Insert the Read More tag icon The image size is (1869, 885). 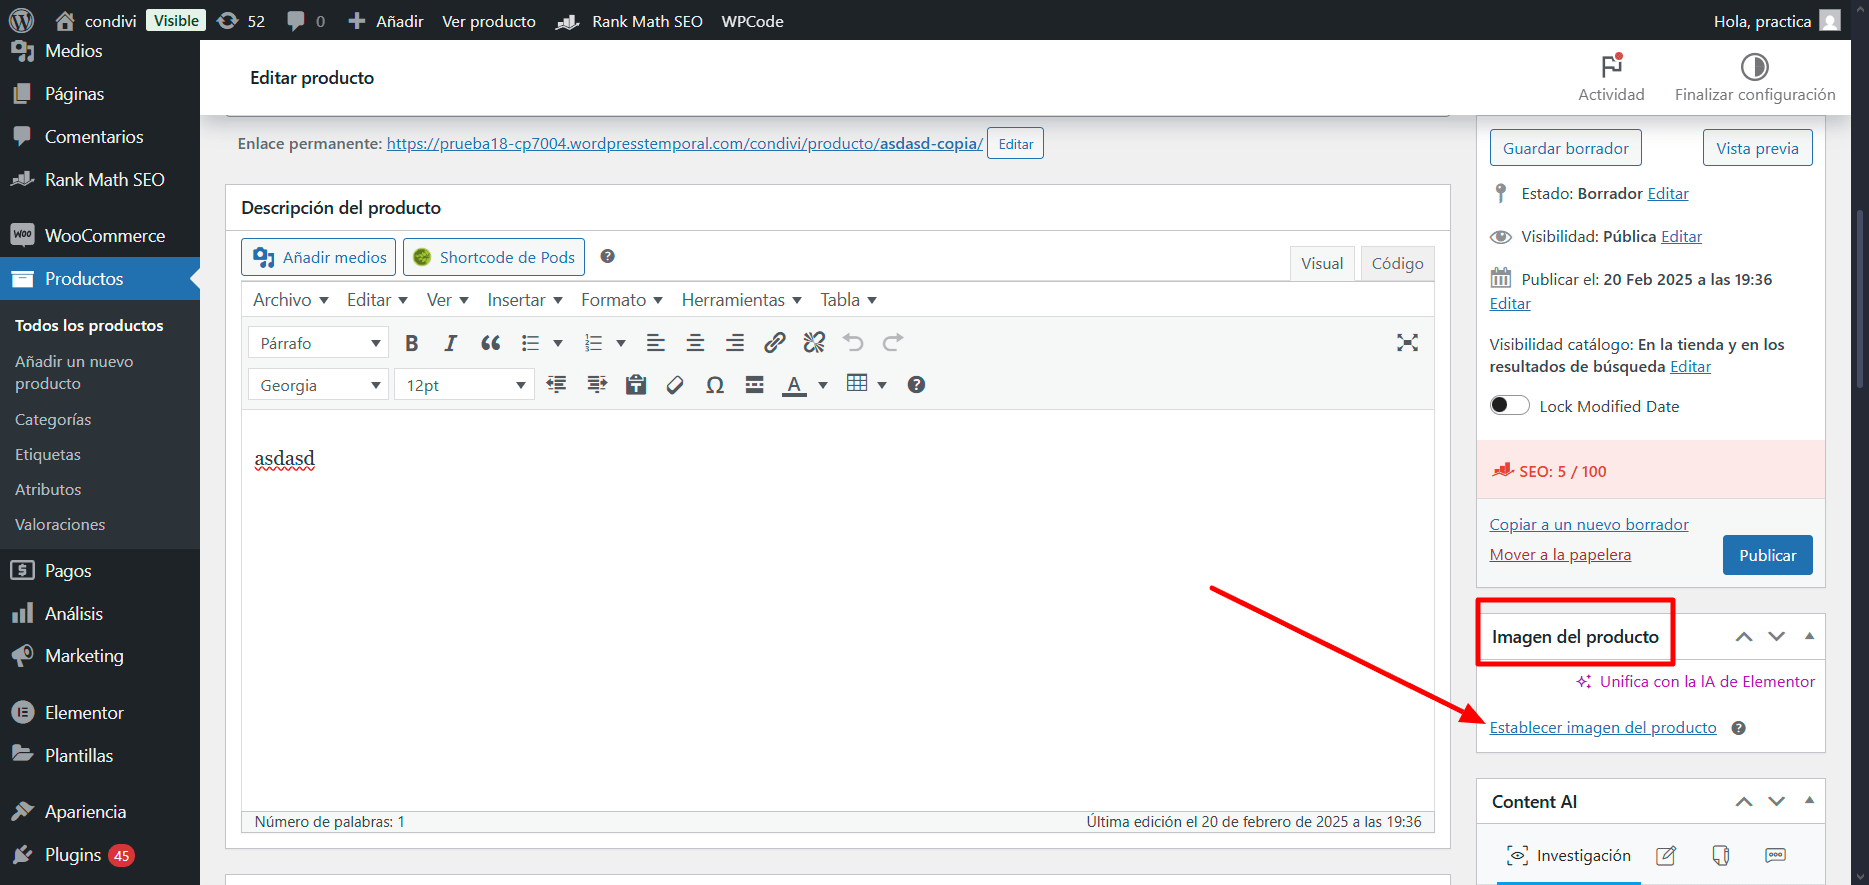(x=755, y=385)
